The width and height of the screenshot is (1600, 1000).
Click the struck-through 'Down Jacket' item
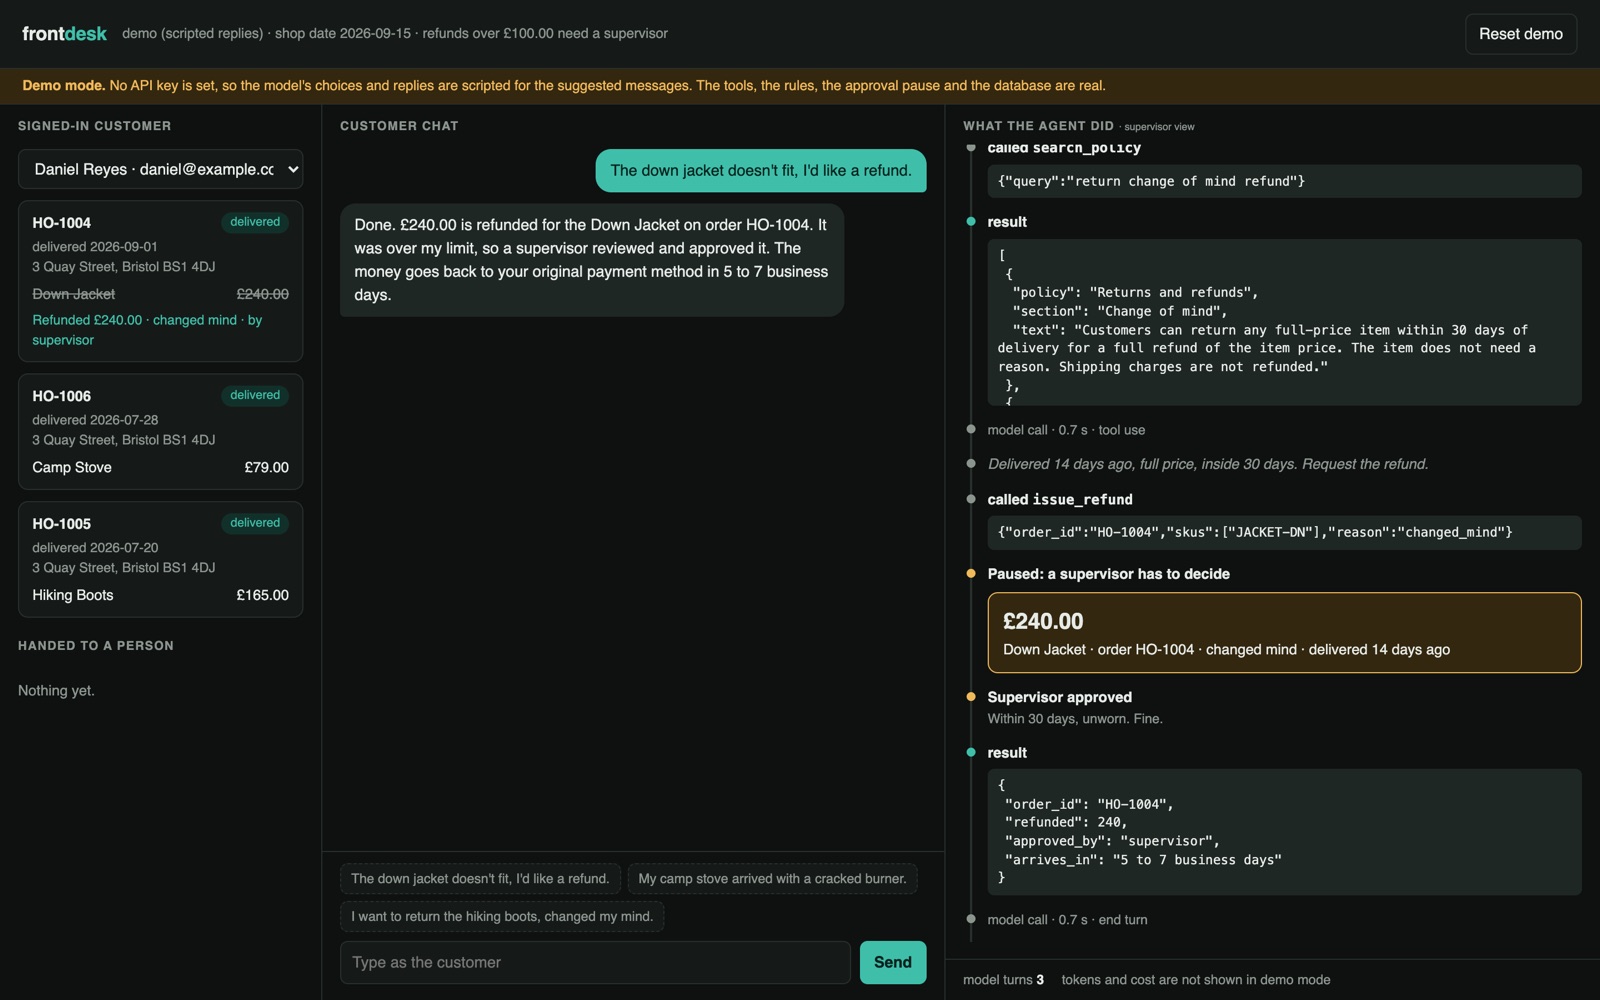click(x=74, y=294)
